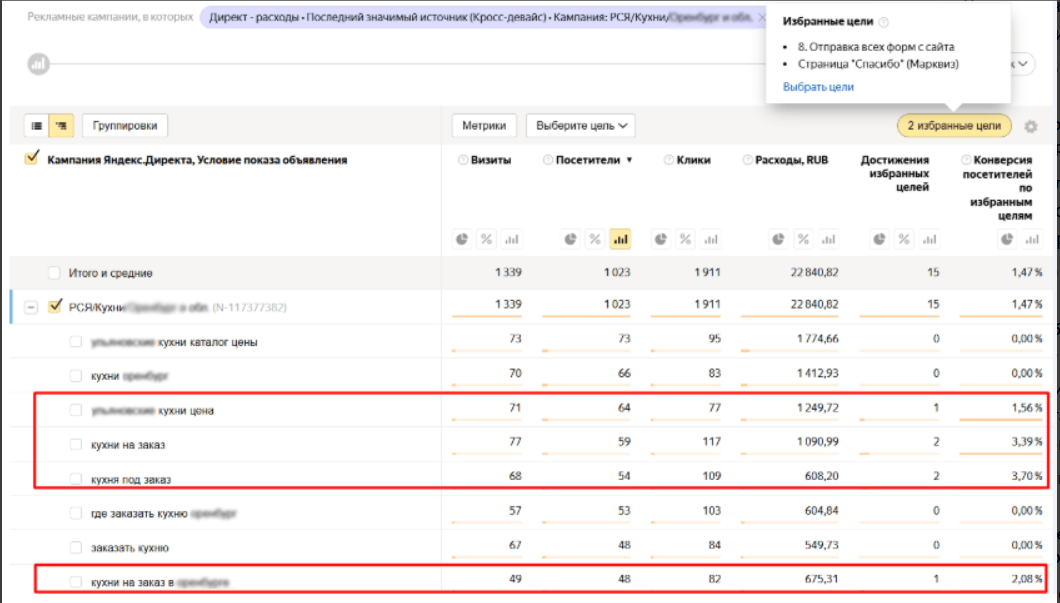Click the expenses value 1 412,93
Viewport: 1060px width, 603px height.
817,373
